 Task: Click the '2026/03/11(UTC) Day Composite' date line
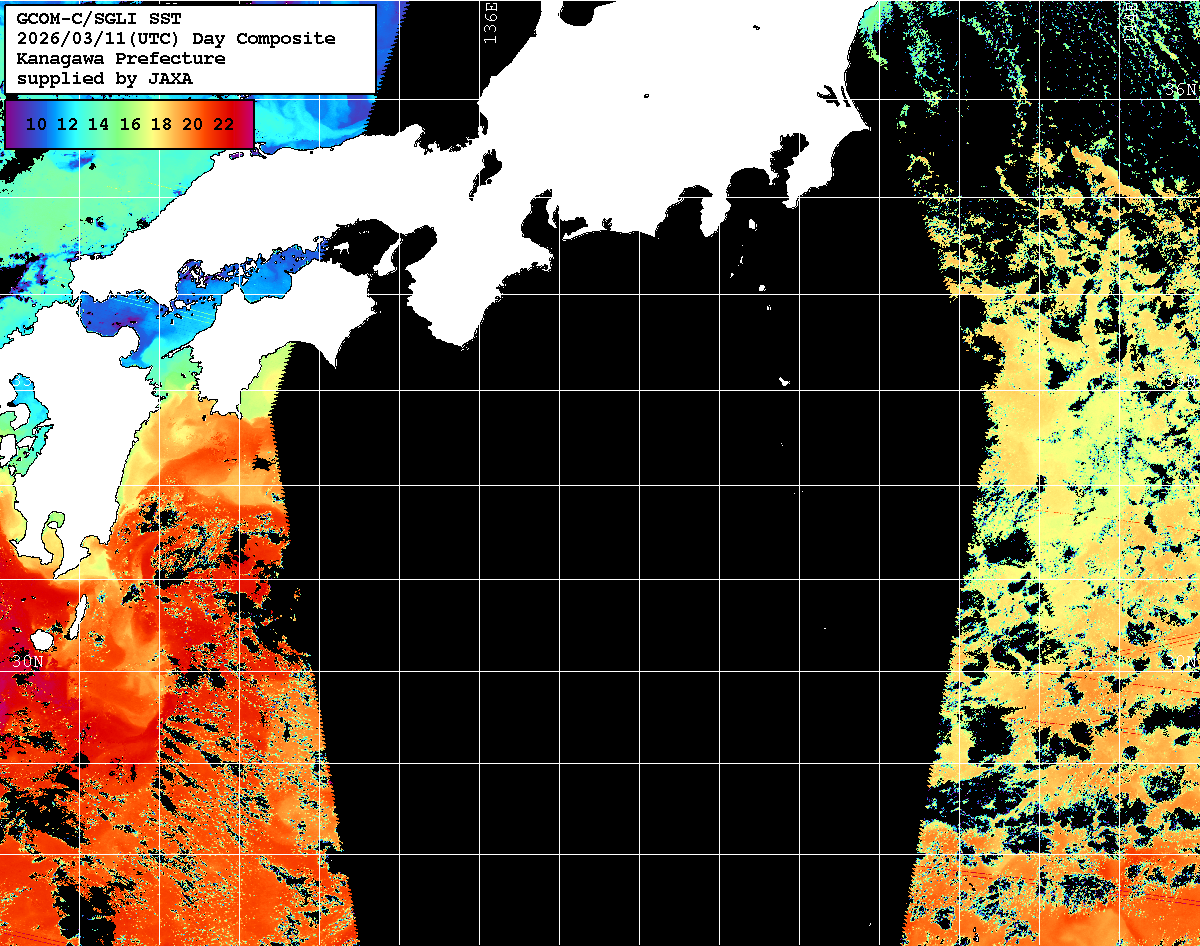pyautogui.click(x=176, y=39)
